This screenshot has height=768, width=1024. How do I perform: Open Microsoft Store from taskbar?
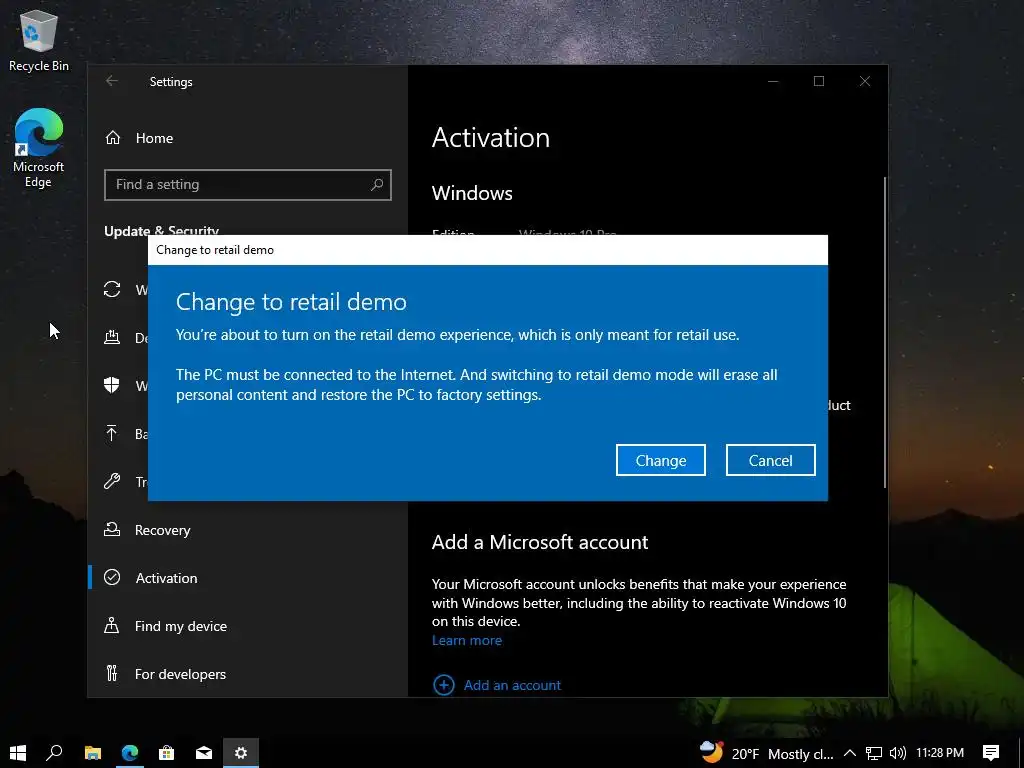pyautogui.click(x=167, y=753)
